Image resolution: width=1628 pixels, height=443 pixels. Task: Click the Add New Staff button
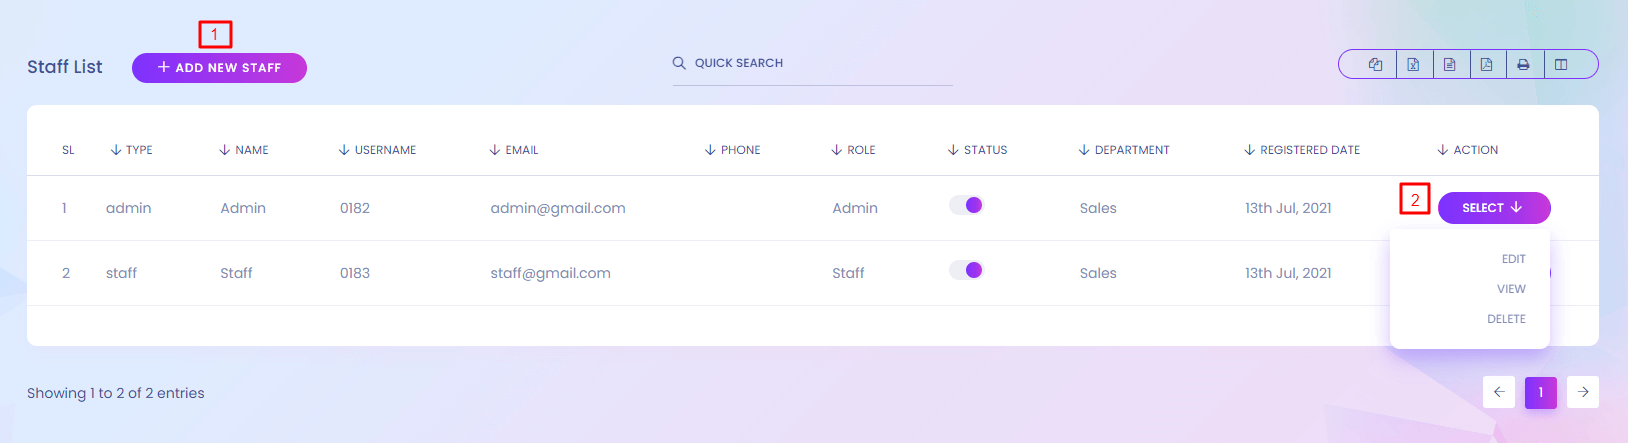coord(219,68)
